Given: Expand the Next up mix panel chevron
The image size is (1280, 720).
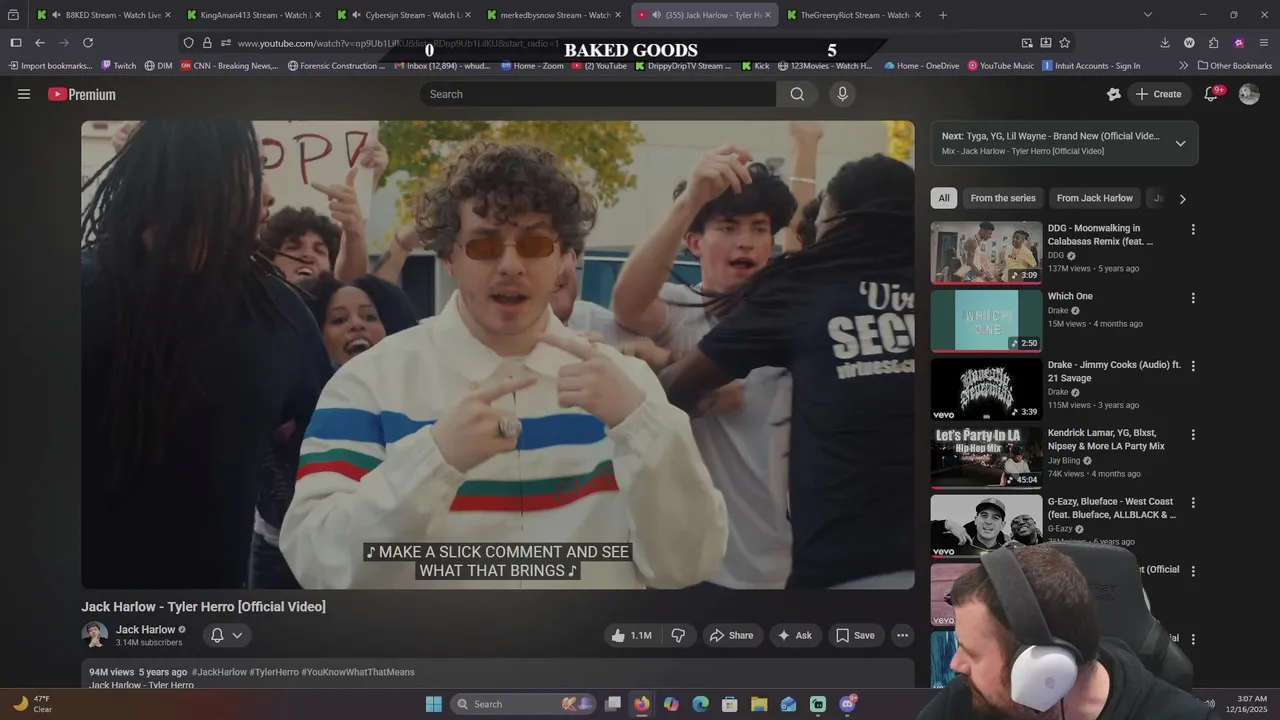Looking at the screenshot, I should tap(1180, 143).
